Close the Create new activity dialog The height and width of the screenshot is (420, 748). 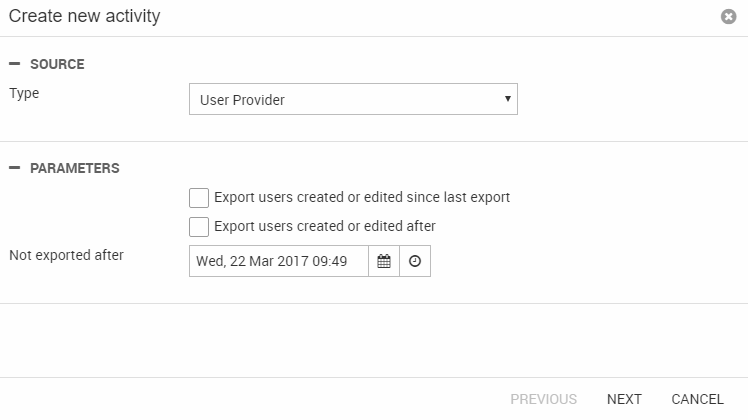click(x=729, y=17)
